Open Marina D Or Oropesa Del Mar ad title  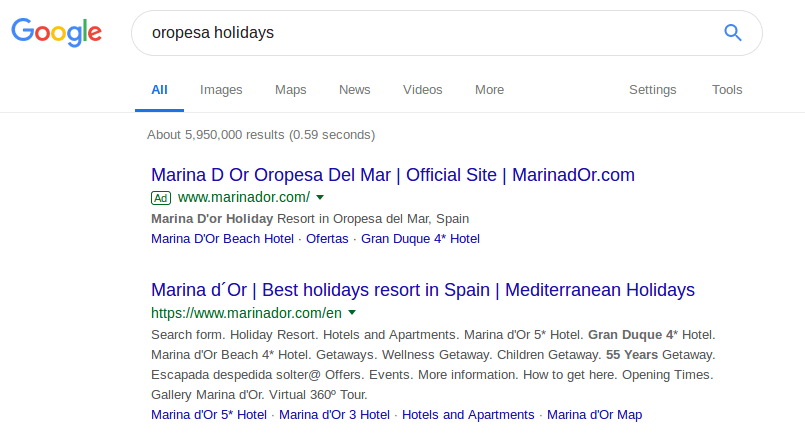pyautogui.click(x=393, y=175)
